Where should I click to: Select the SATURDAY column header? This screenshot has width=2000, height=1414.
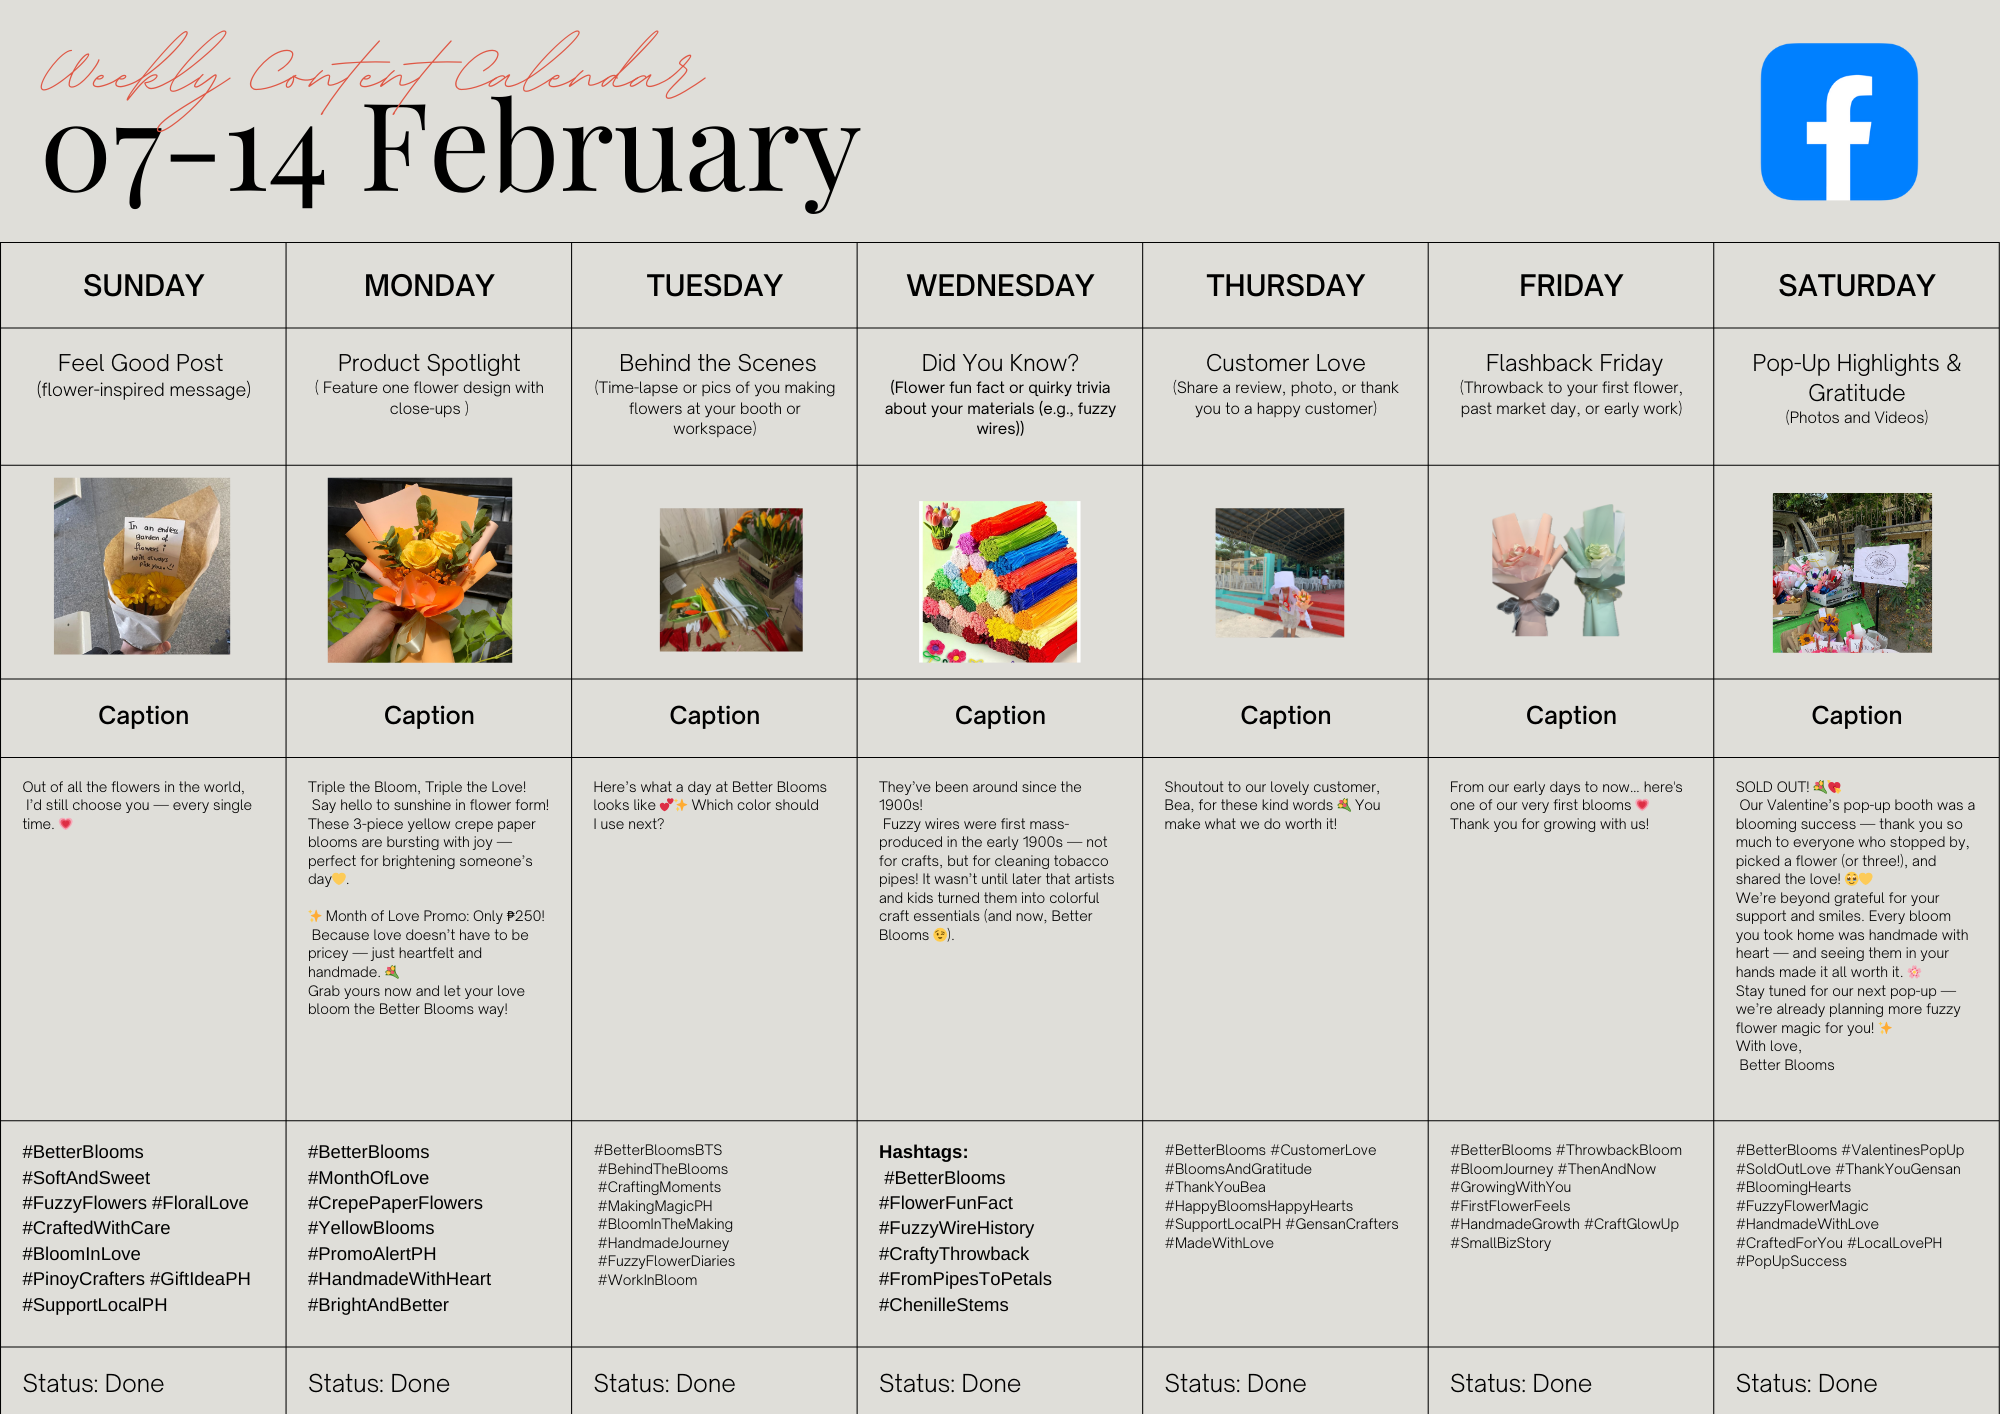click(1856, 286)
